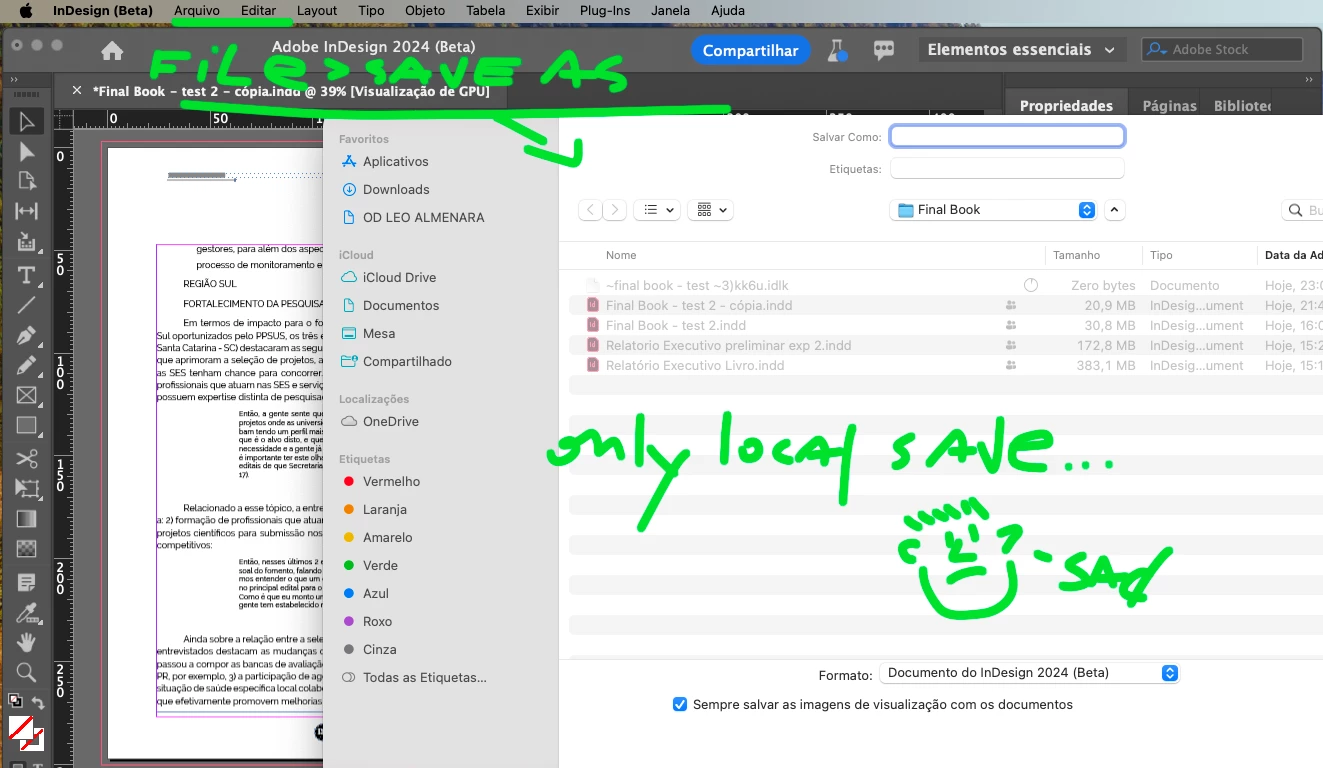Close the Final Book document tab
This screenshot has width=1323, height=768.
(77, 91)
